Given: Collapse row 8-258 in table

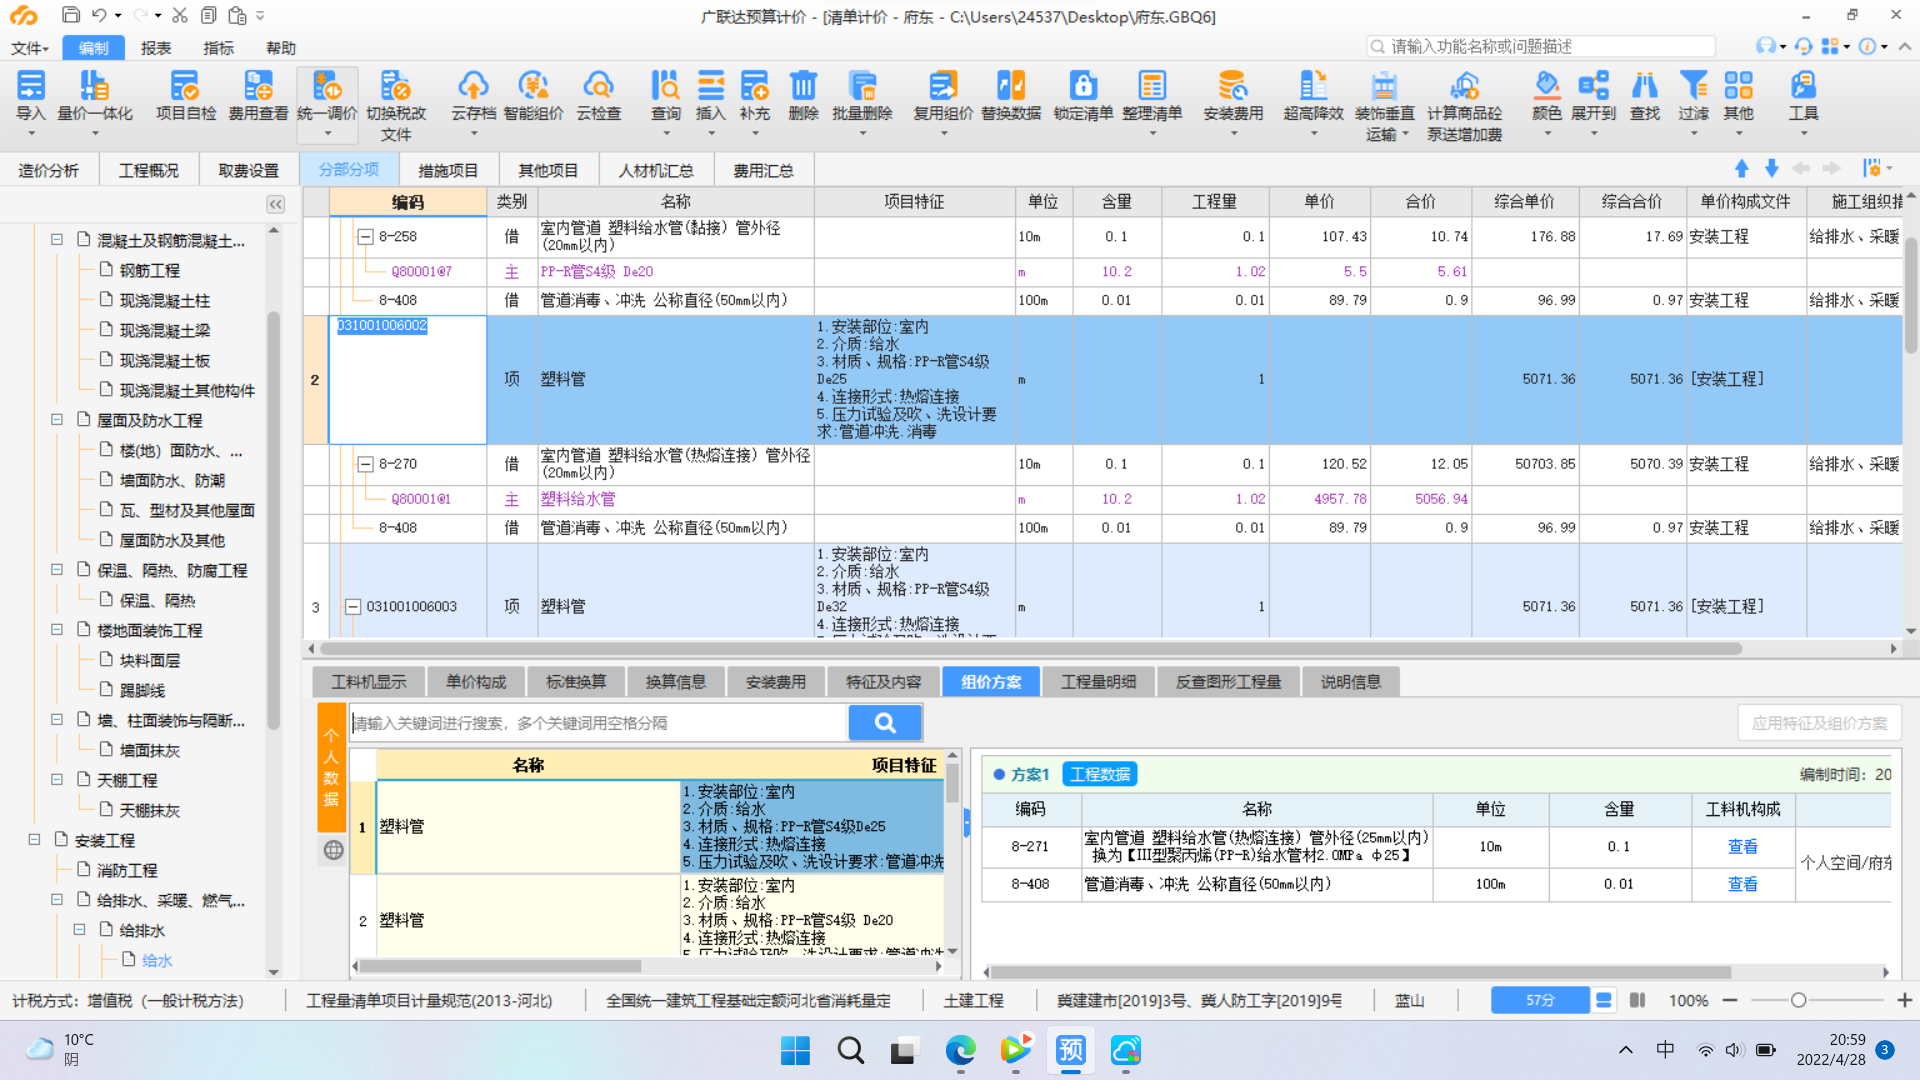Looking at the screenshot, I should [366, 237].
